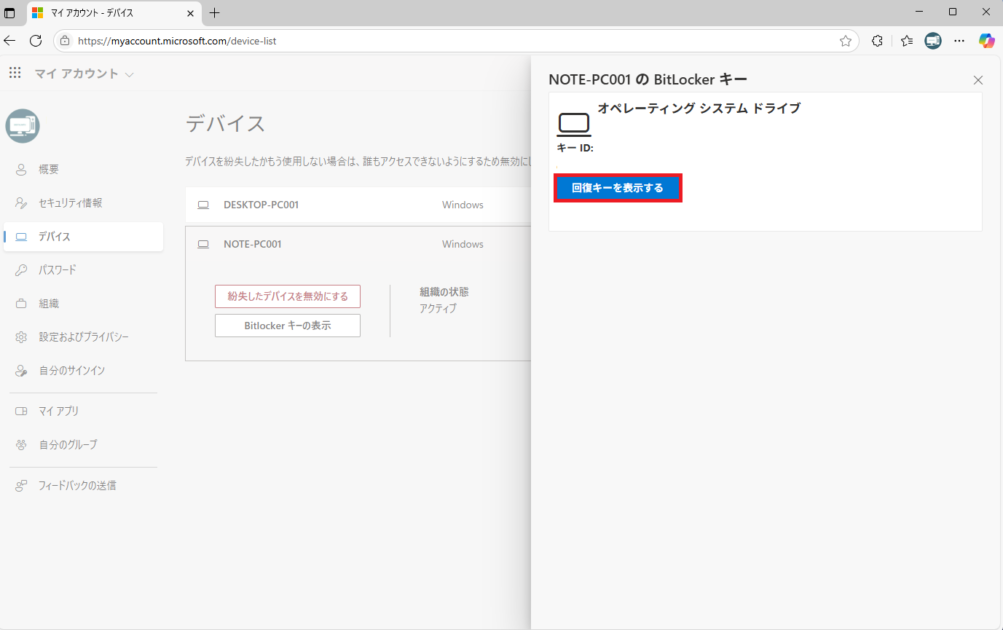1003x630 pixels.
Task: Open 概要 in the sidebar
Action: 83,169
